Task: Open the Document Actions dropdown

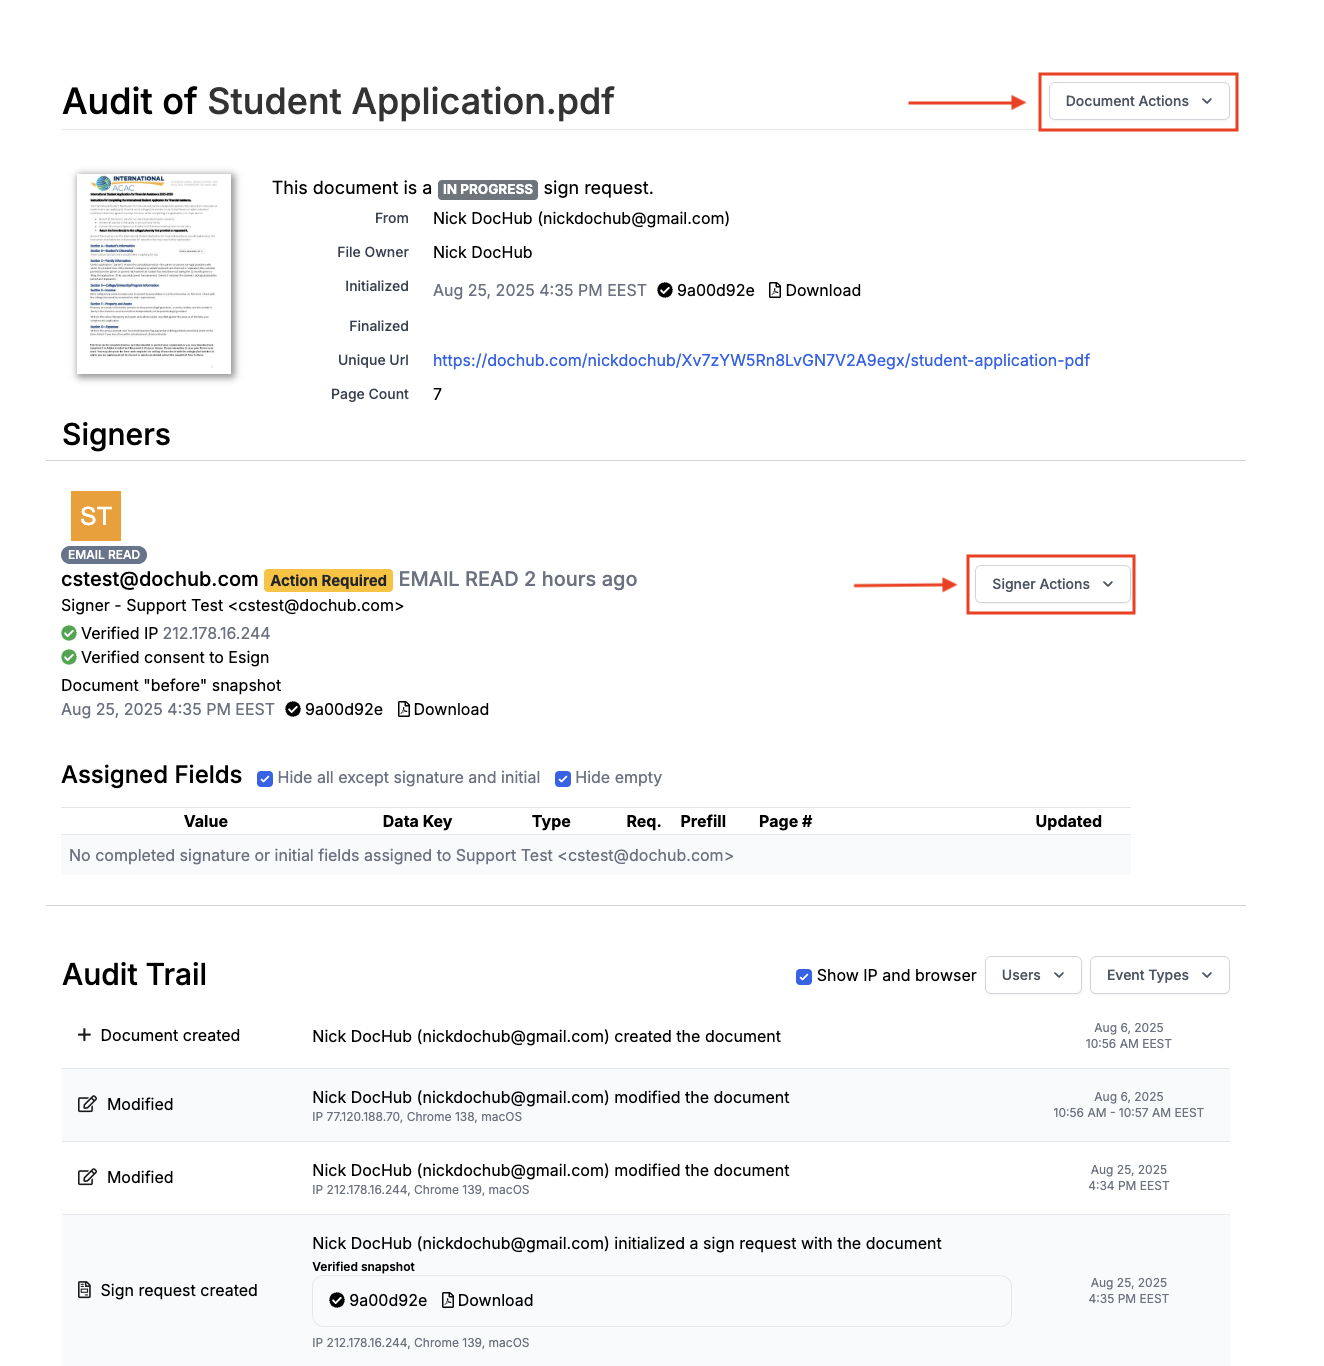Action: 1138,101
